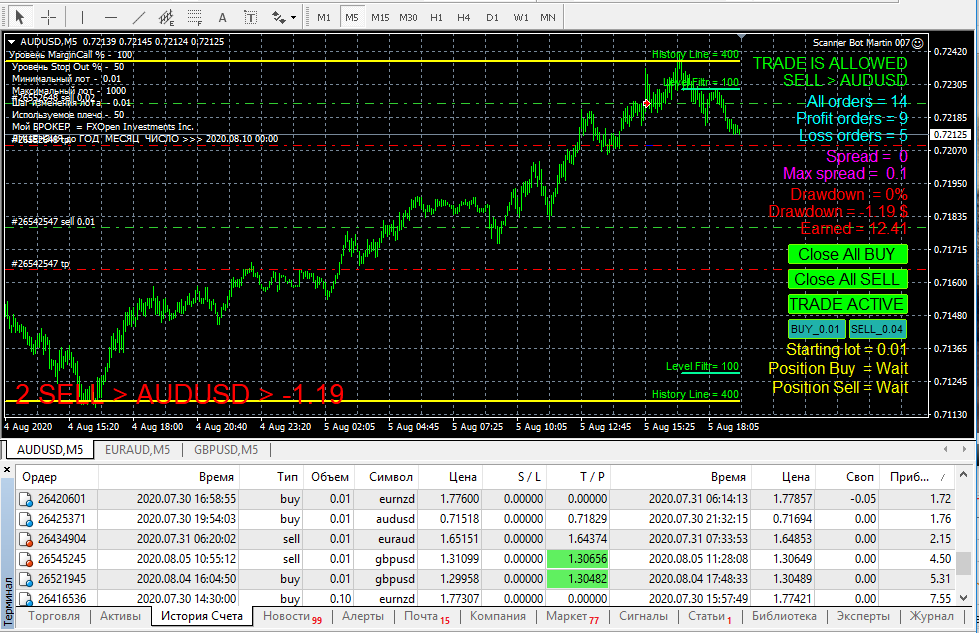Image resolution: width=979 pixels, height=633 pixels.
Task: Activate the crosshair tool
Action: pos(48,17)
